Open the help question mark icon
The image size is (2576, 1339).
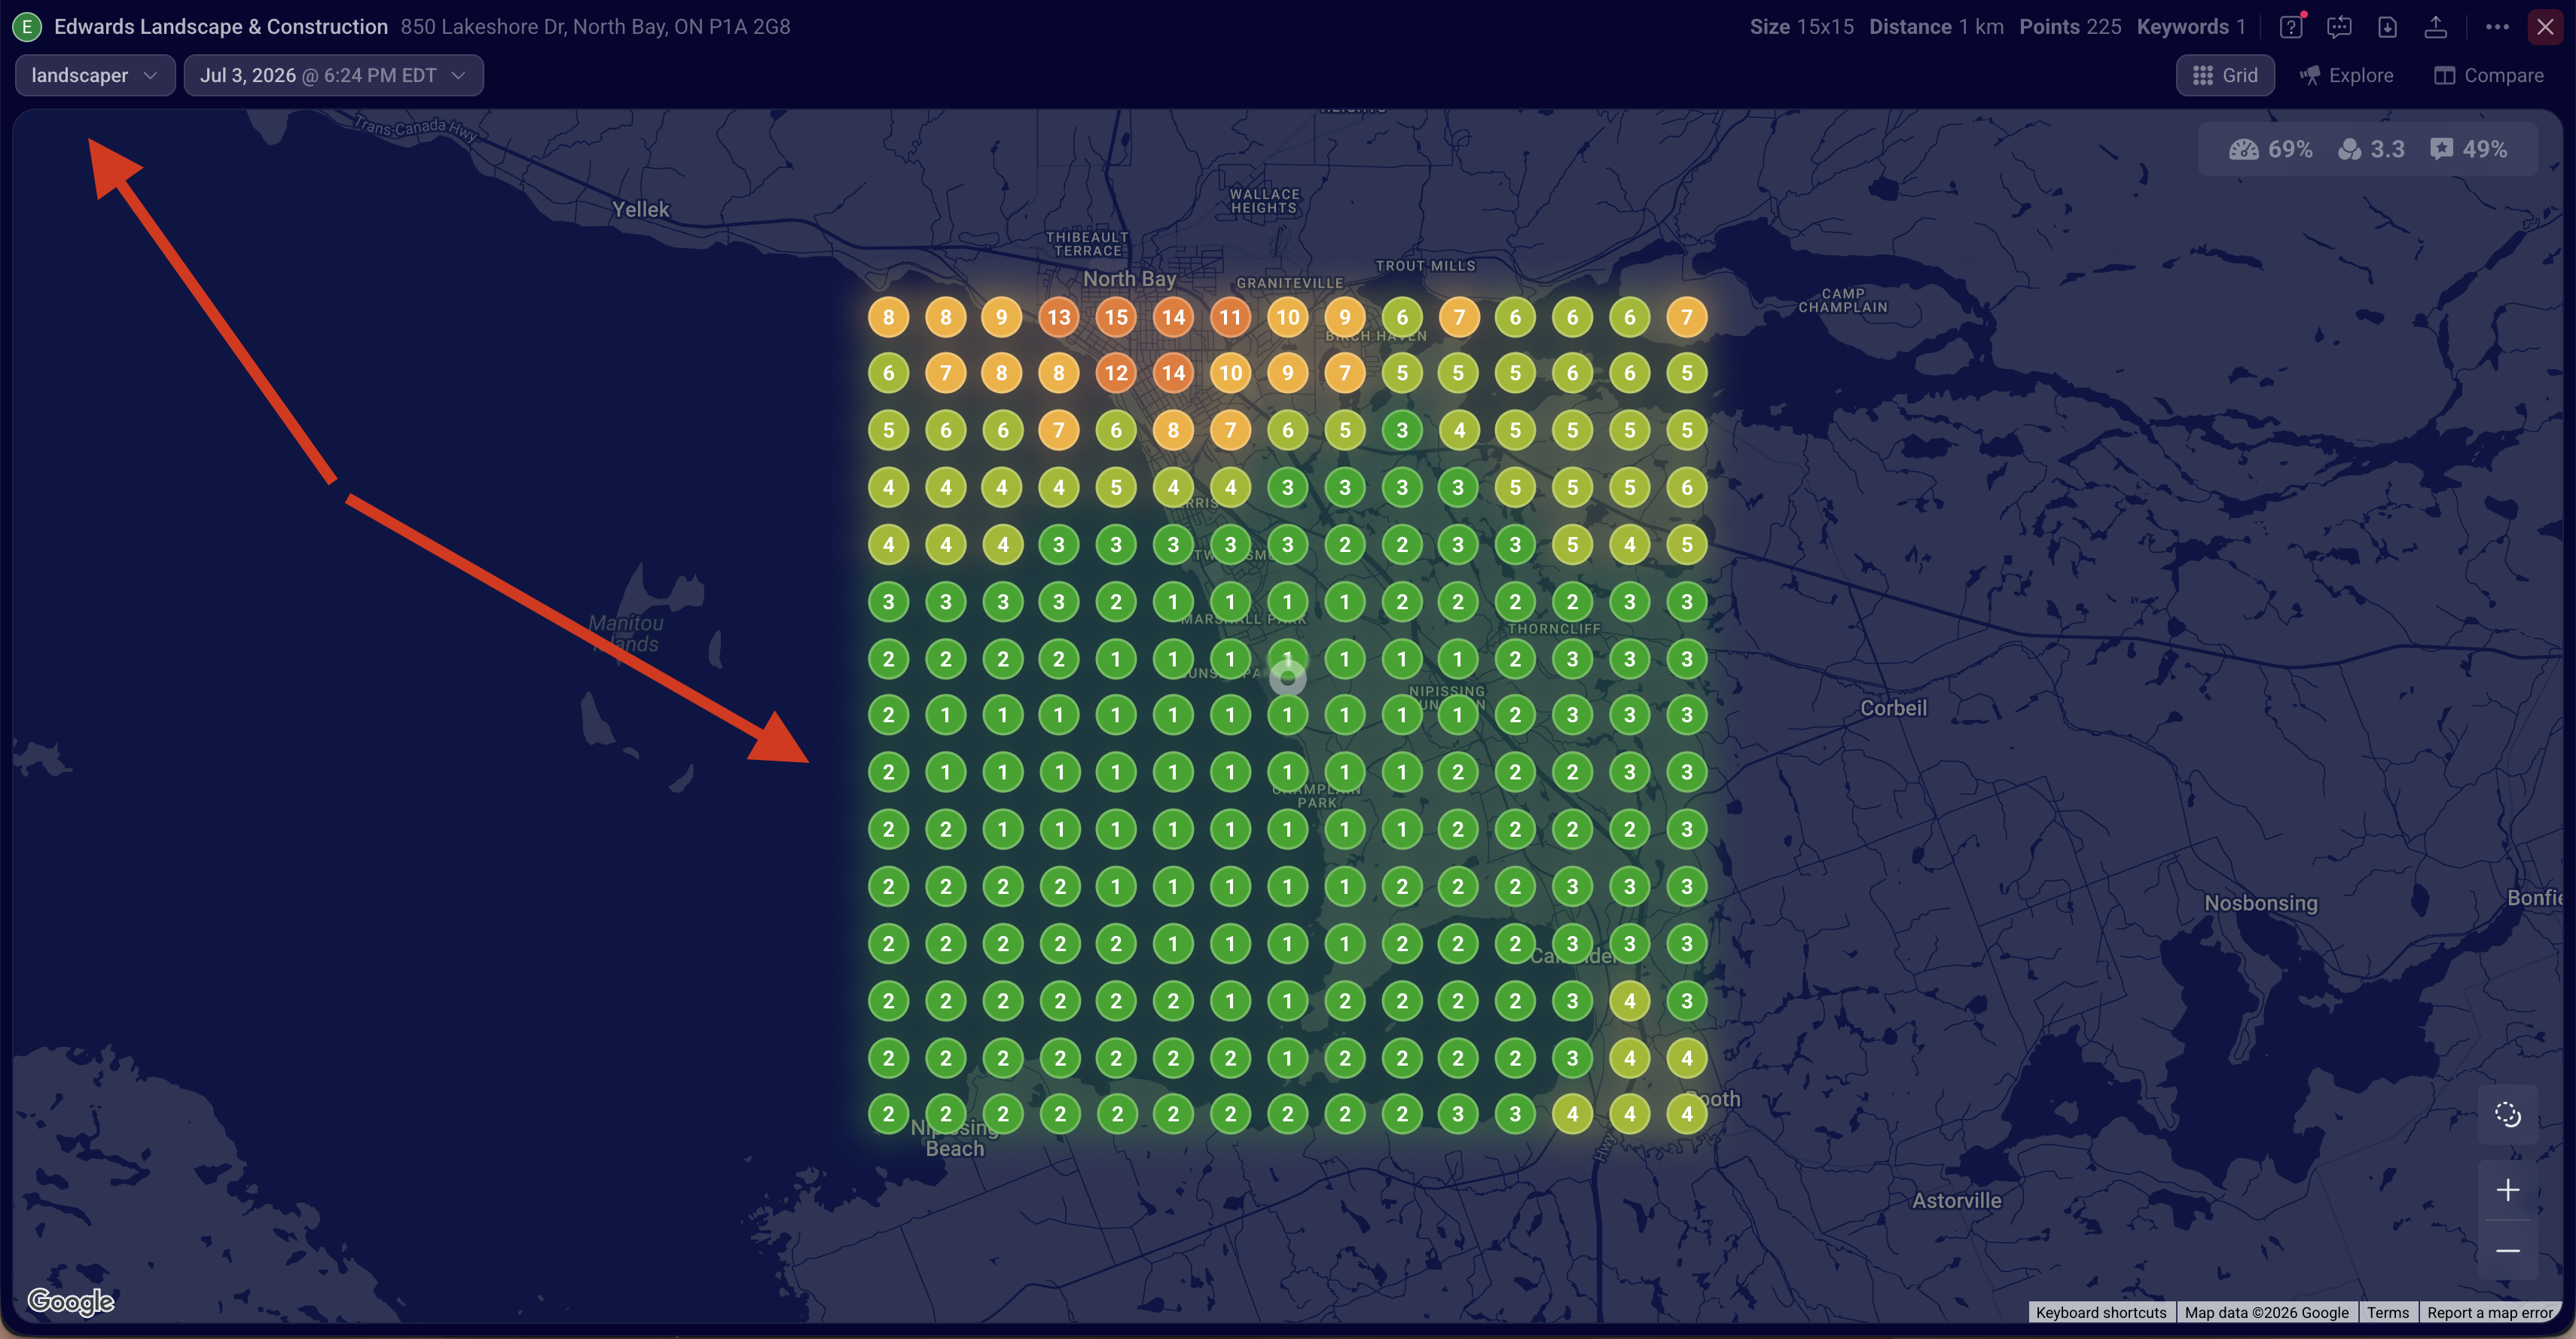2291,27
